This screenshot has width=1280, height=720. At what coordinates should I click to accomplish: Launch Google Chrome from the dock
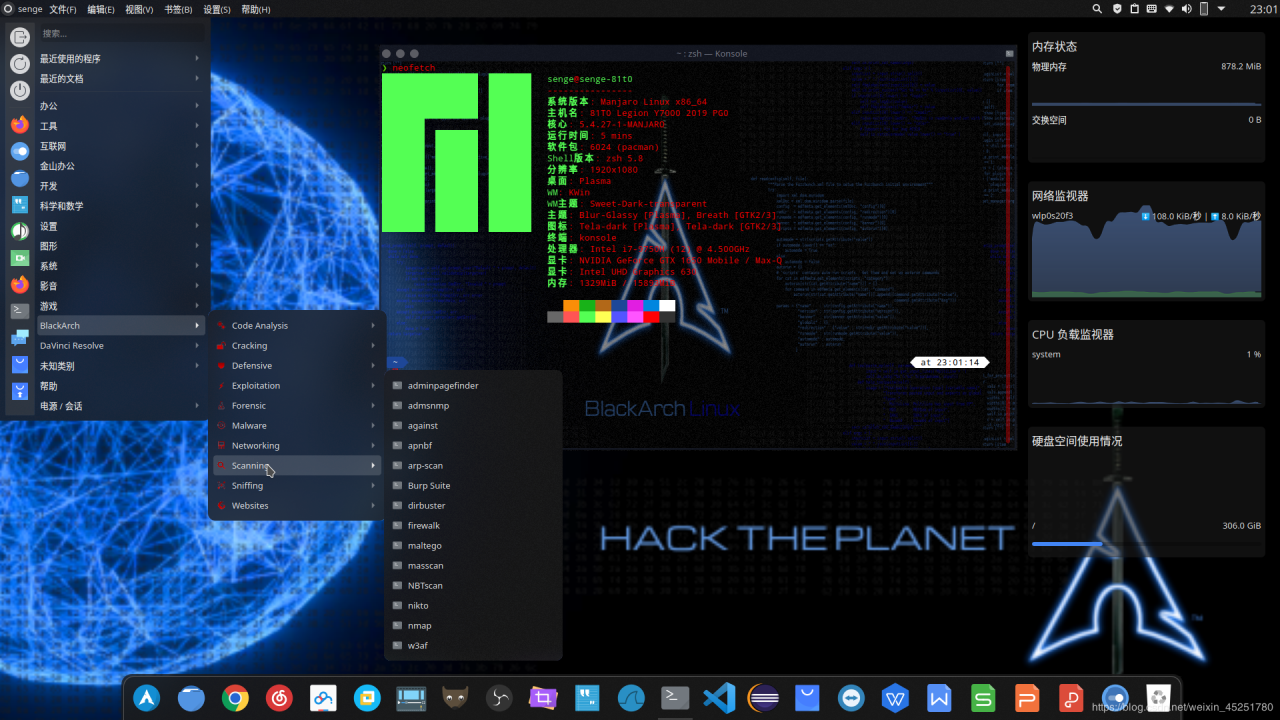[x=235, y=698]
